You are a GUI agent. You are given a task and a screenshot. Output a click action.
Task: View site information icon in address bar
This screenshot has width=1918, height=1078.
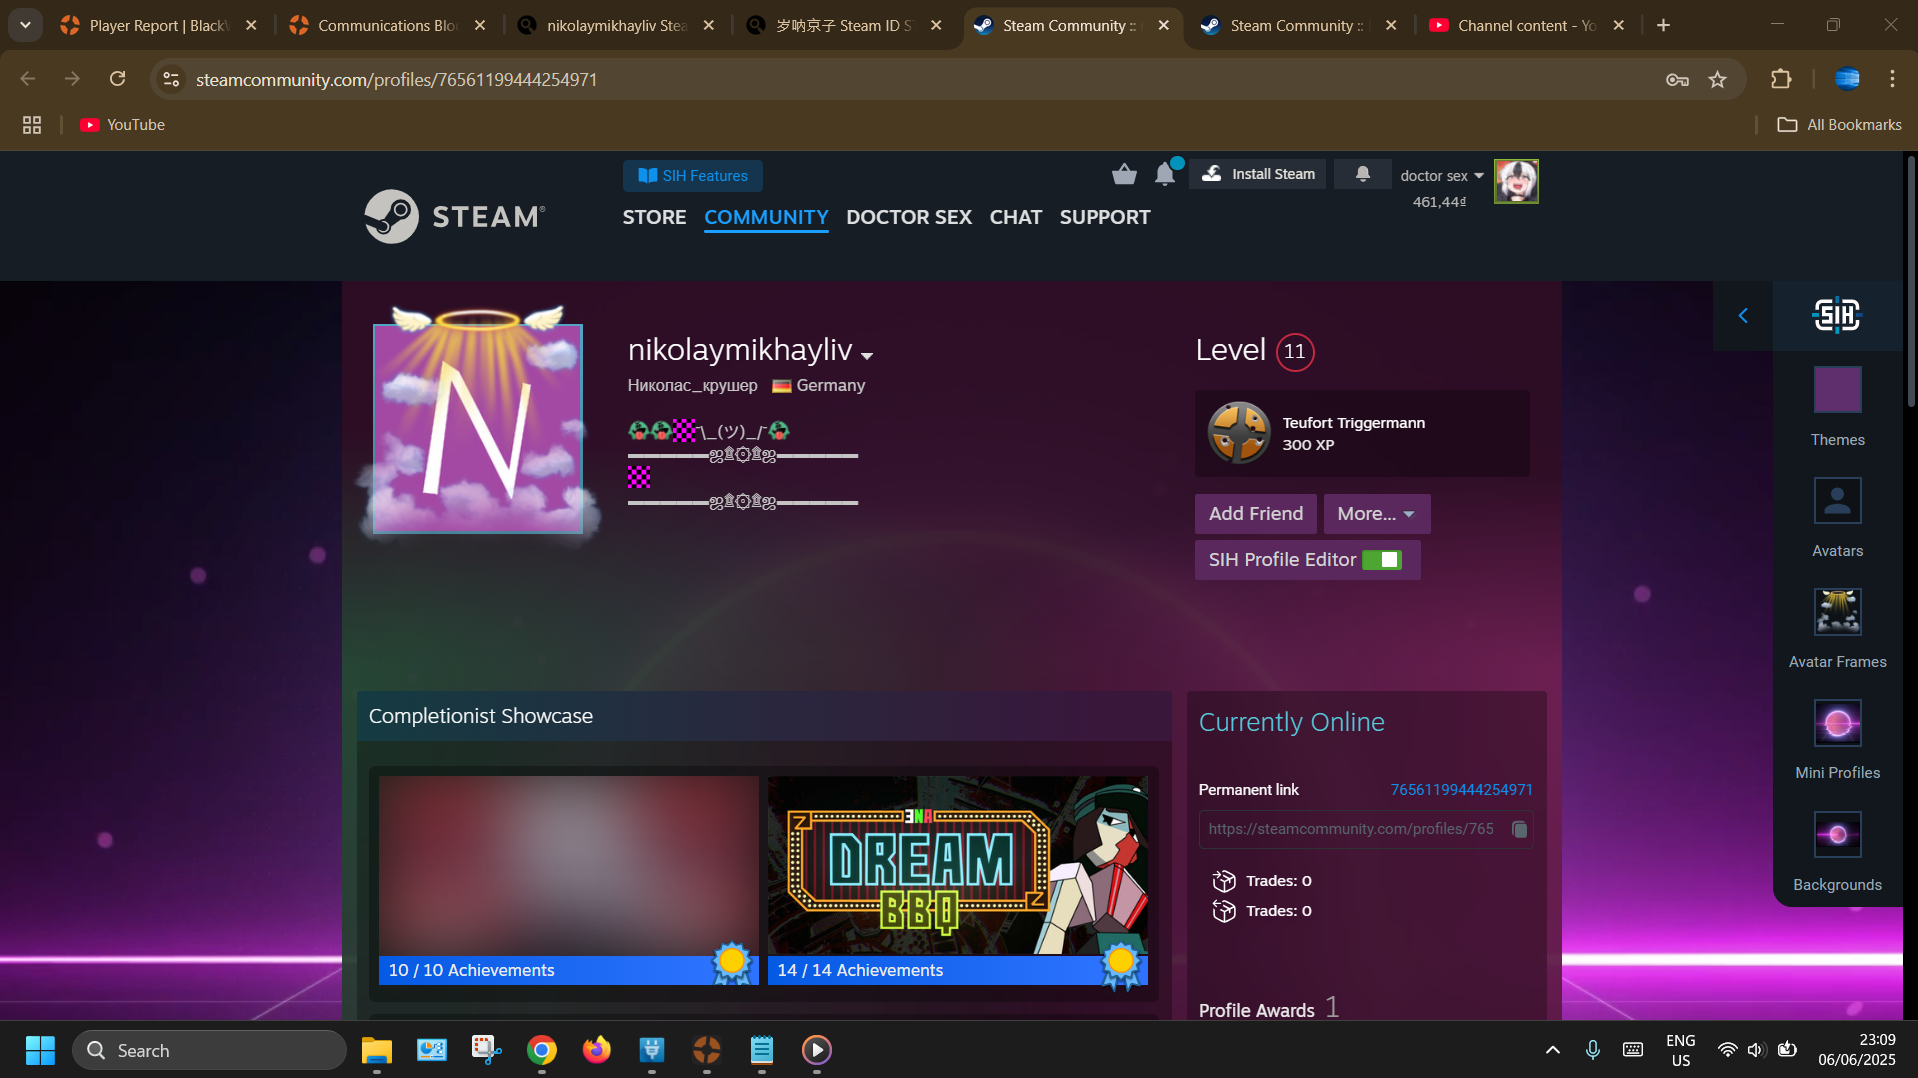(172, 79)
